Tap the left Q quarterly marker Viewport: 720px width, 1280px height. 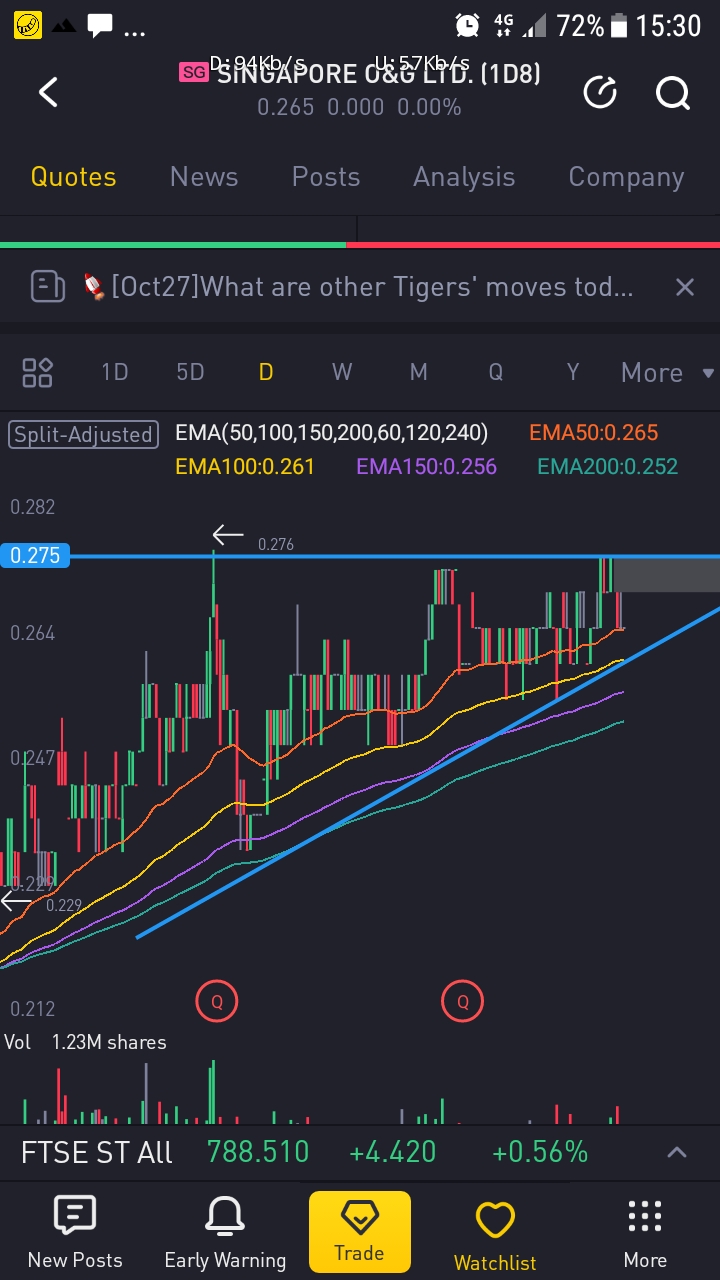coord(217,1001)
